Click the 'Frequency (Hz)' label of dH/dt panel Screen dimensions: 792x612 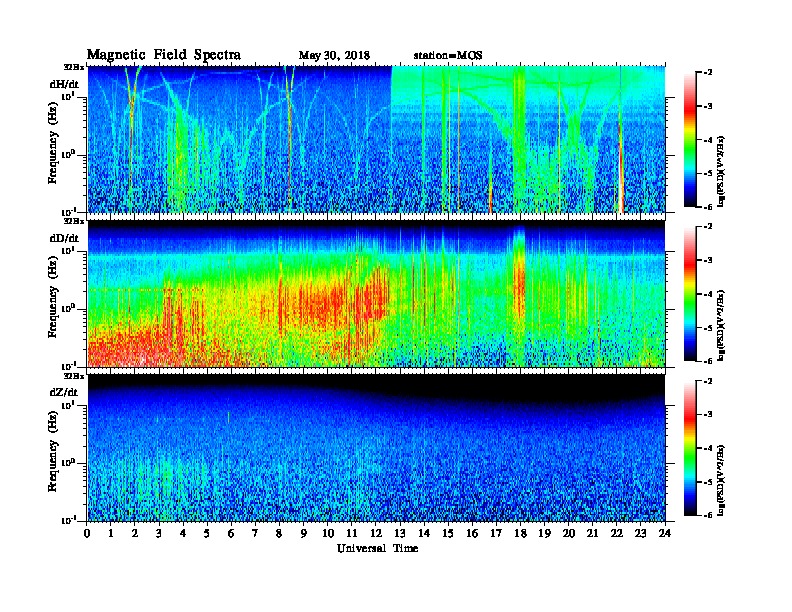coord(53,143)
